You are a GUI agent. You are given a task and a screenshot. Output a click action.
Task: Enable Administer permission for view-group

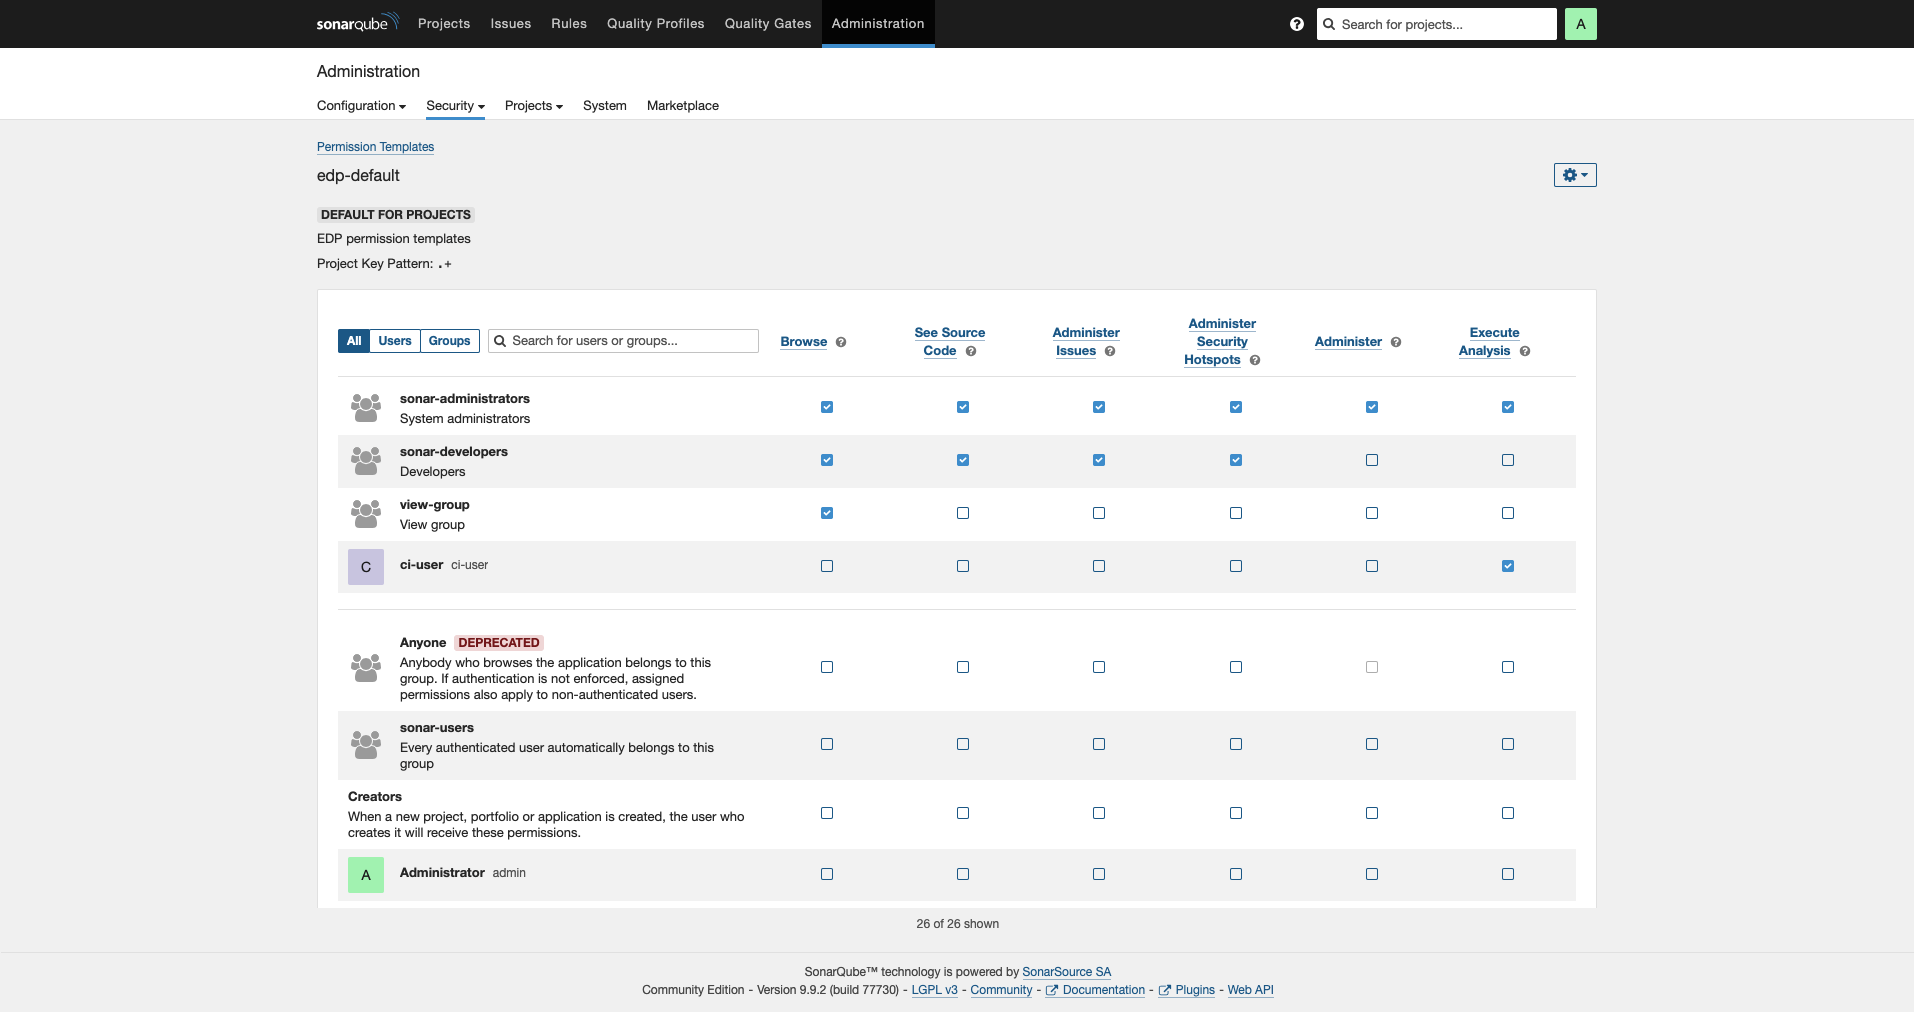(x=1371, y=513)
